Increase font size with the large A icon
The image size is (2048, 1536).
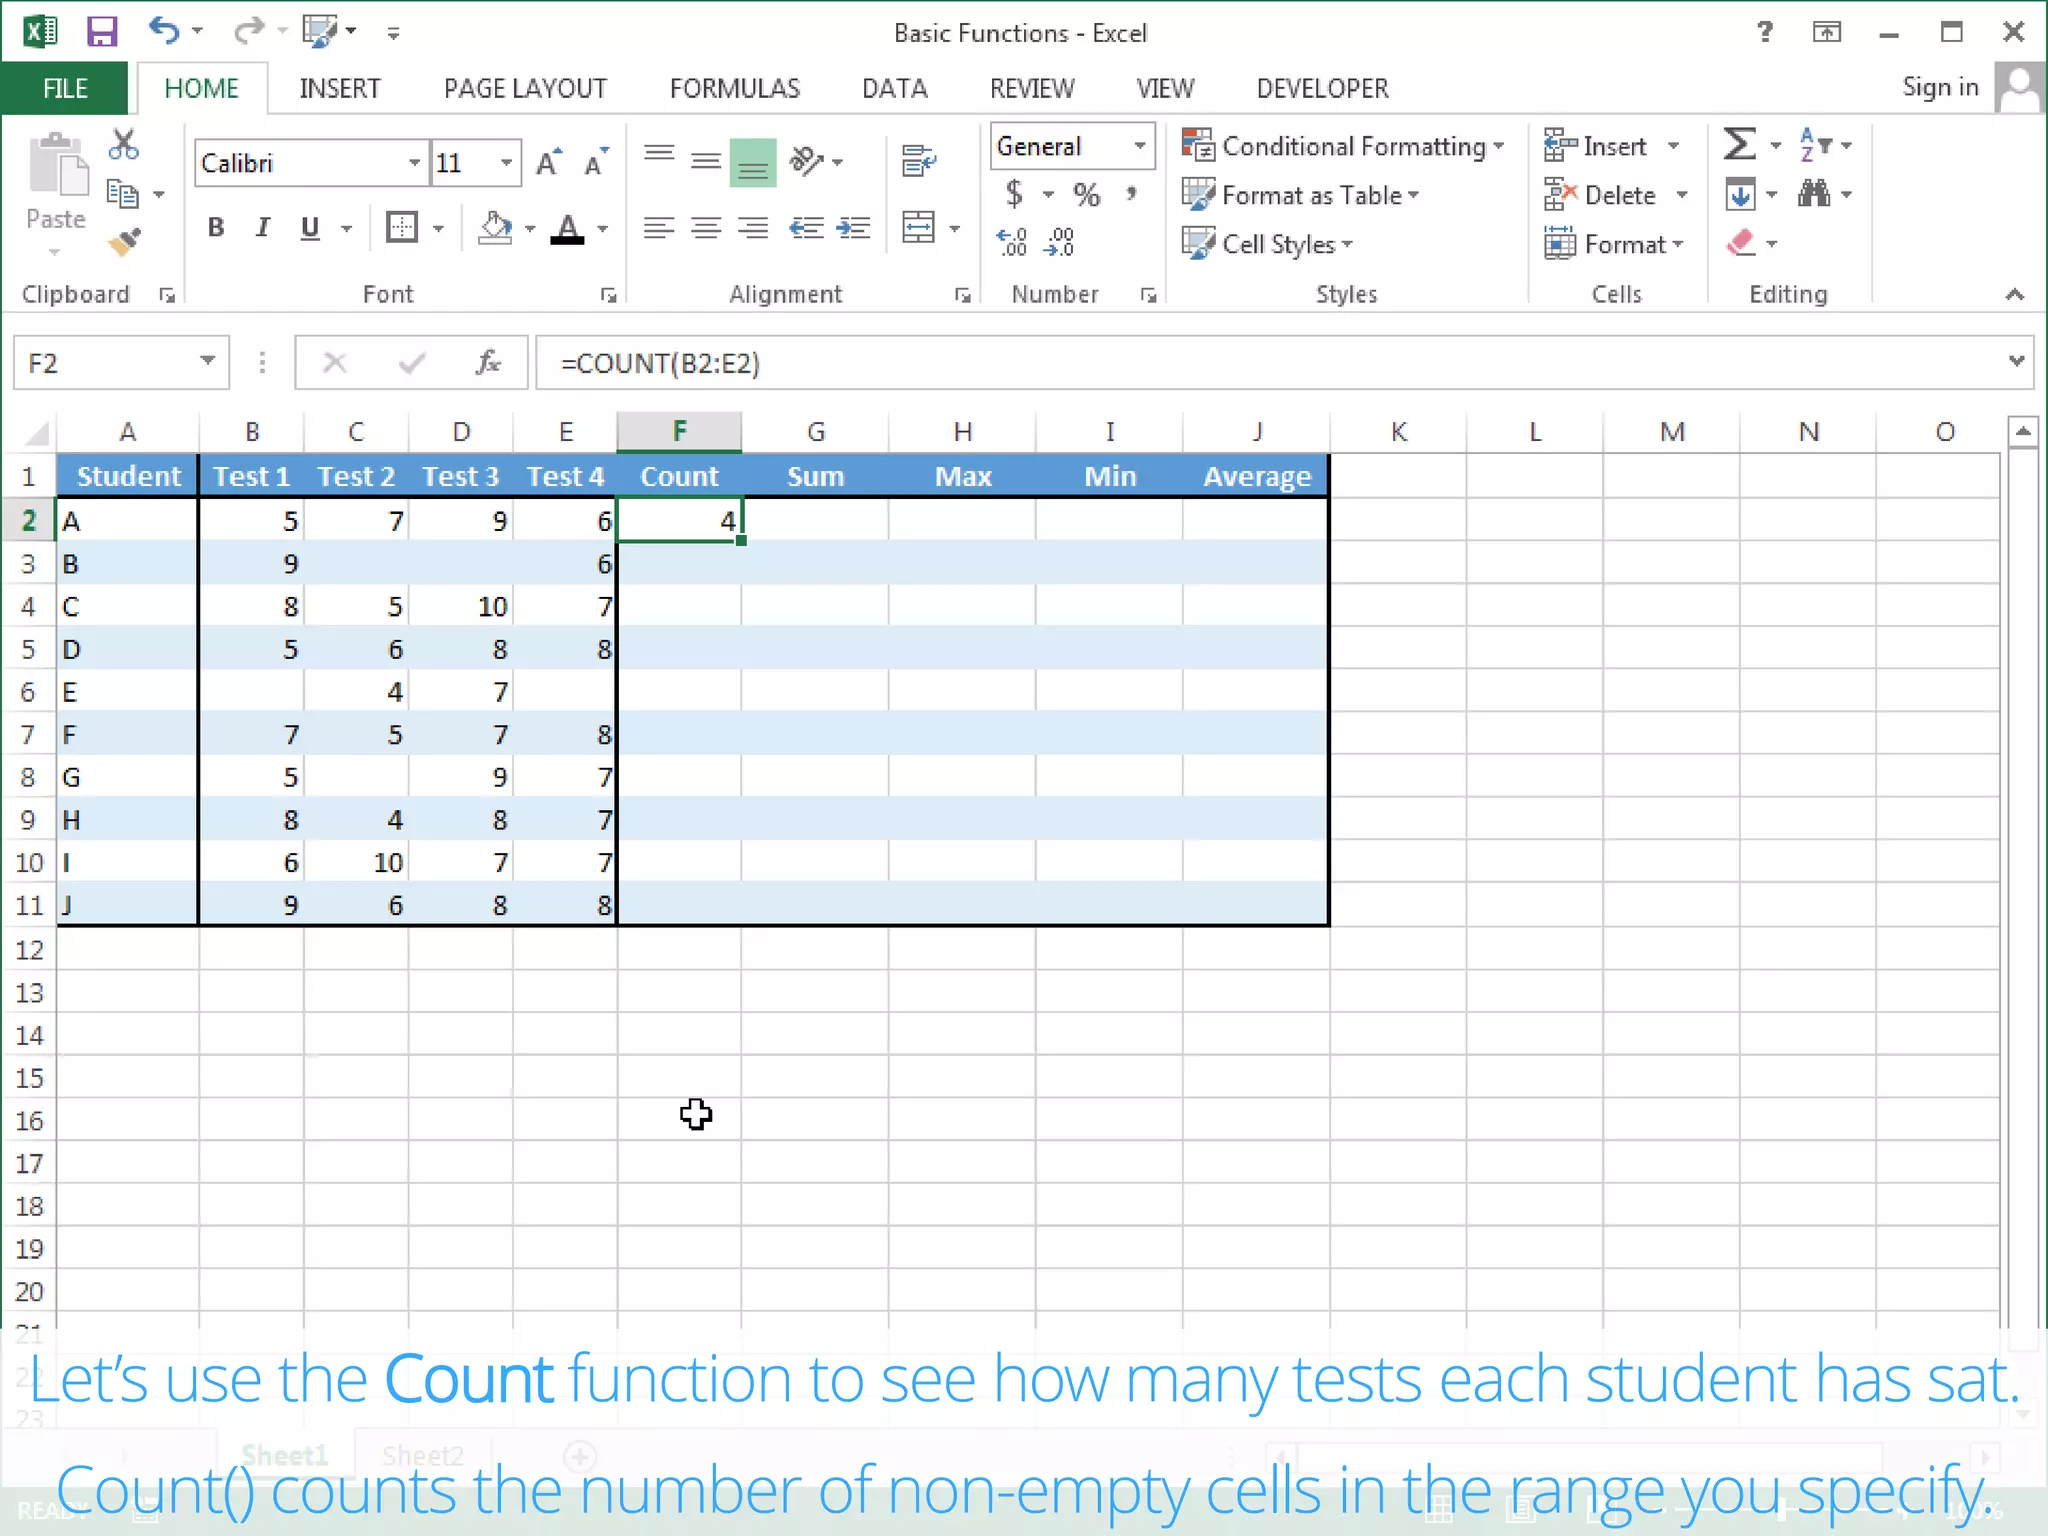coord(548,162)
